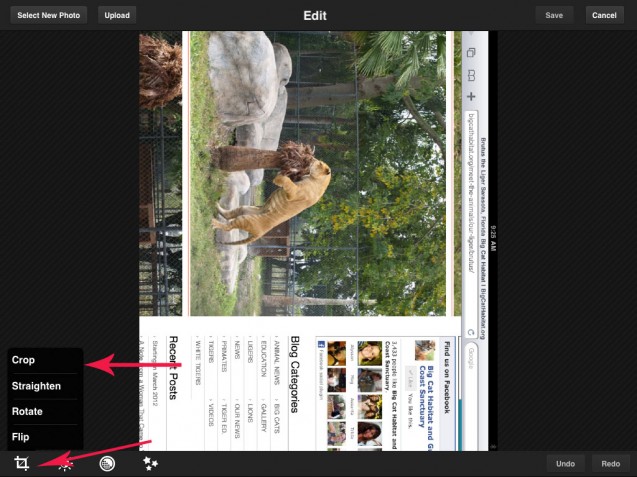
Task: Tap the rotated photo being edited
Action: [x=318, y=241]
